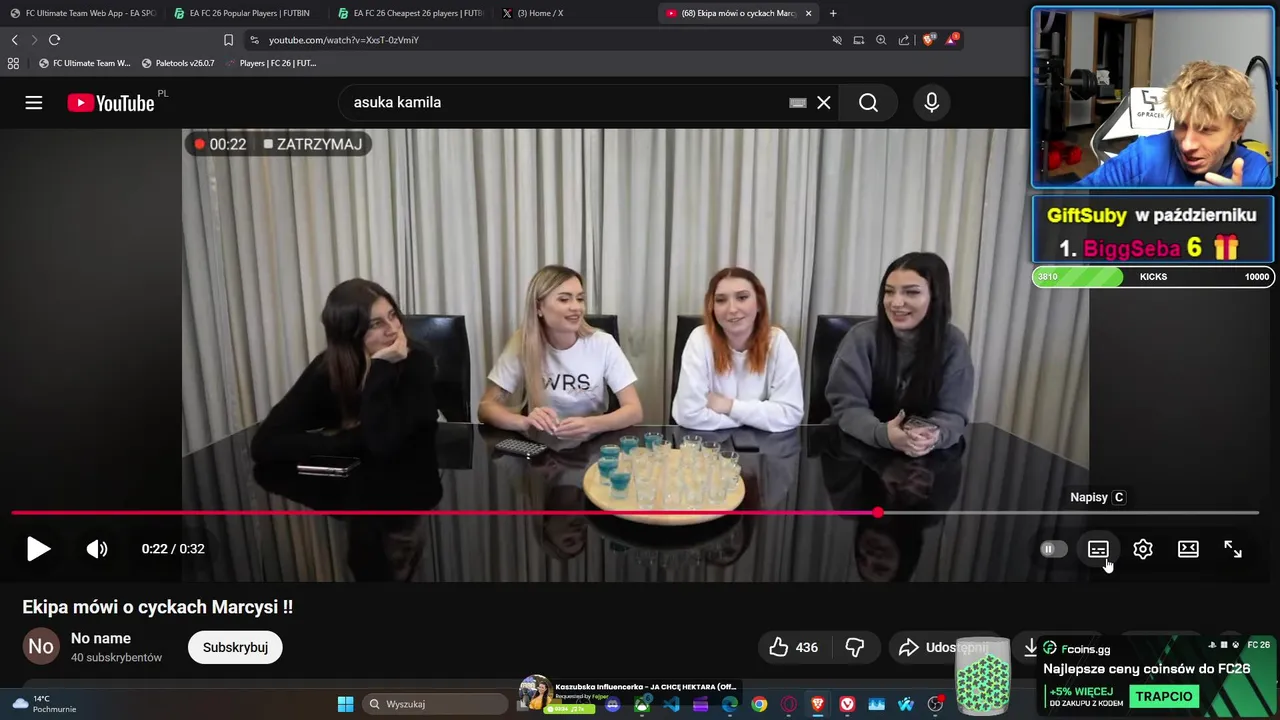Viewport: 1280px width, 720px height.
Task: Reload the current page
Action: click(x=54, y=40)
